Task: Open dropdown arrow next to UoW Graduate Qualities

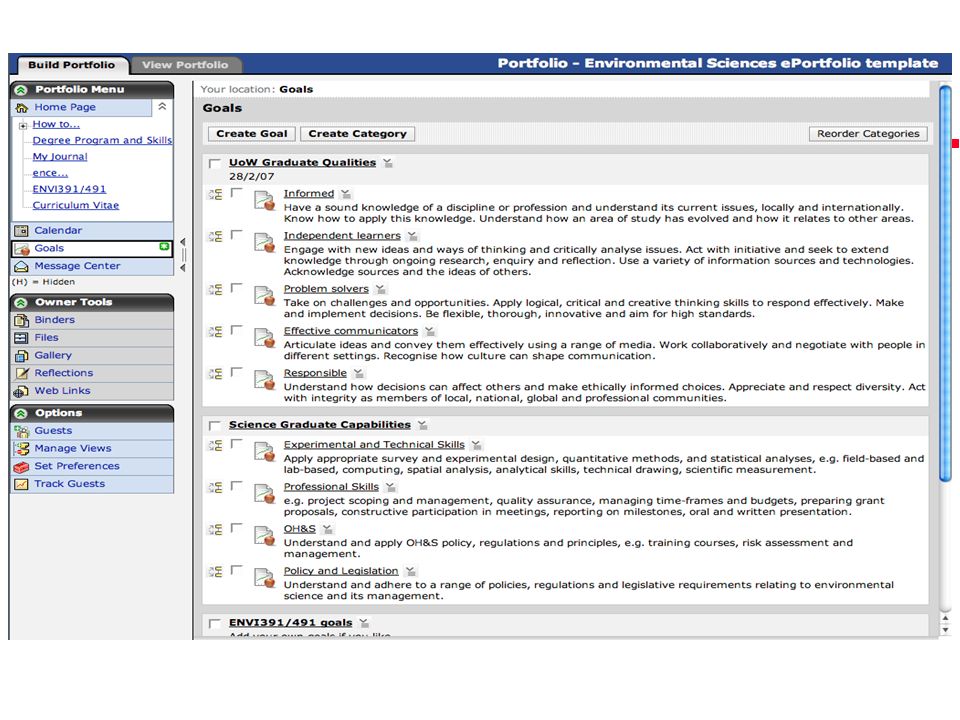Action: [388, 163]
